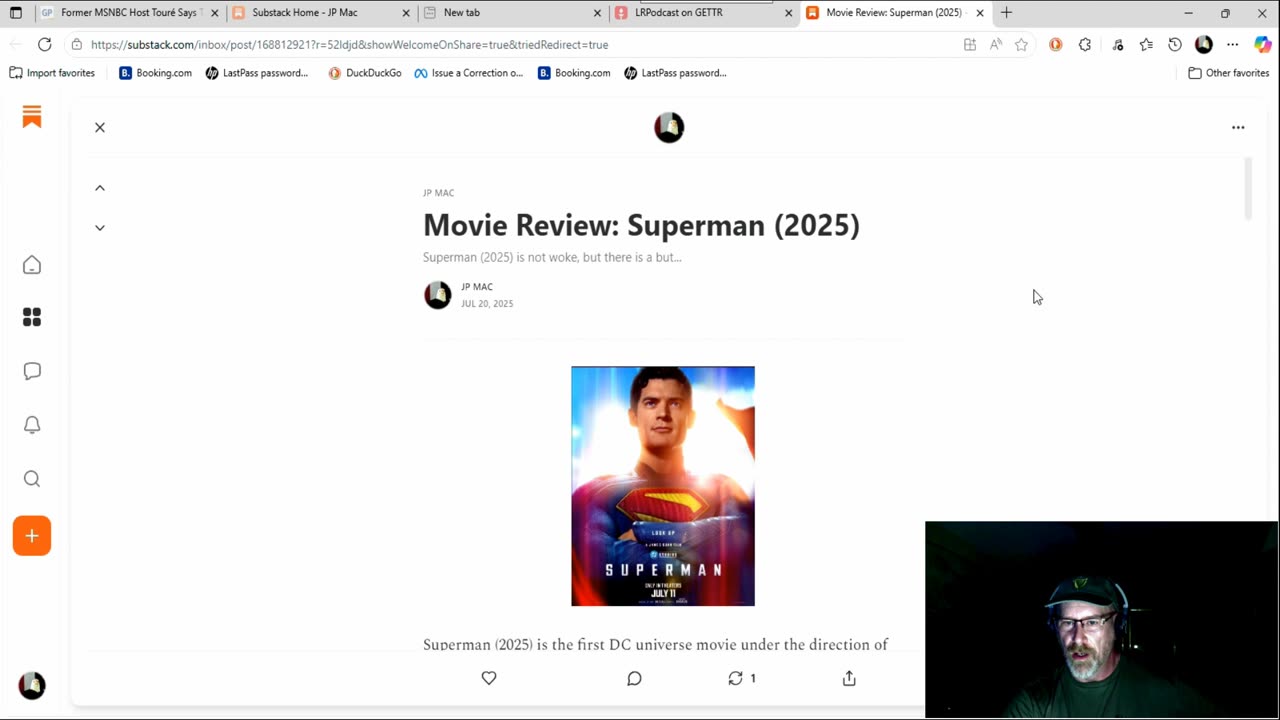Viewport: 1280px width, 720px height.
Task: Open the split screen icon in address bar
Action: click(970, 45)
